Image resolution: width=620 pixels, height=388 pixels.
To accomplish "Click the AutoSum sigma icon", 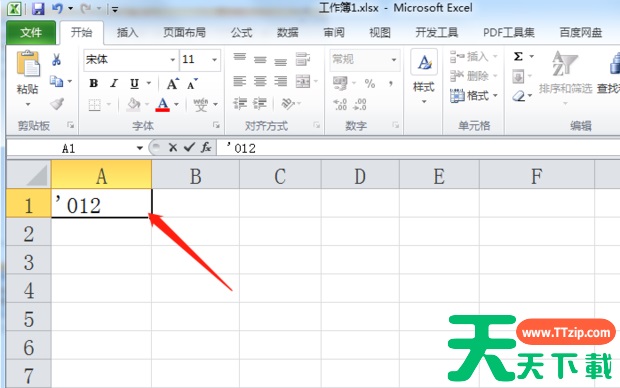I will point(518,57).
